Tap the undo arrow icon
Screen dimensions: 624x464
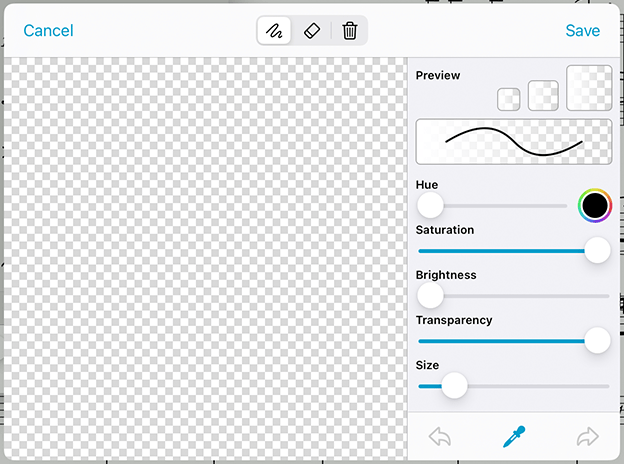point(440,436)
